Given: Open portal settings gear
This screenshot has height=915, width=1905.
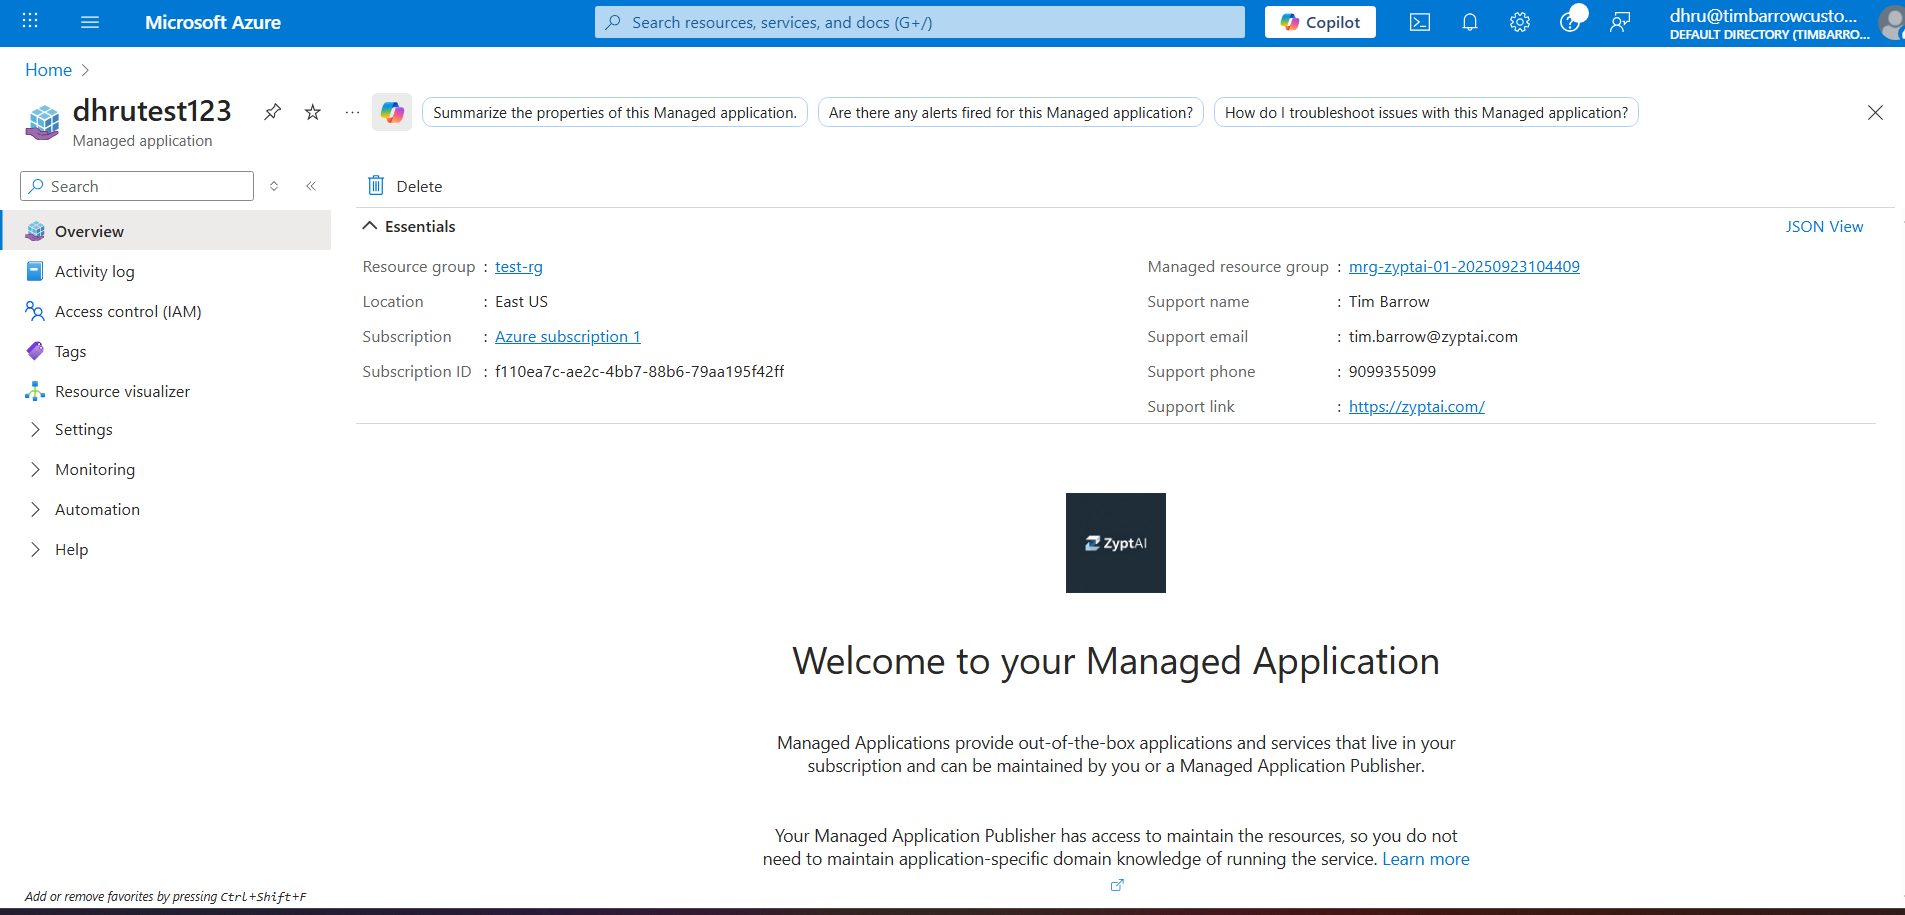Looking at the screenshot, I should click(x=1520, y=22).
